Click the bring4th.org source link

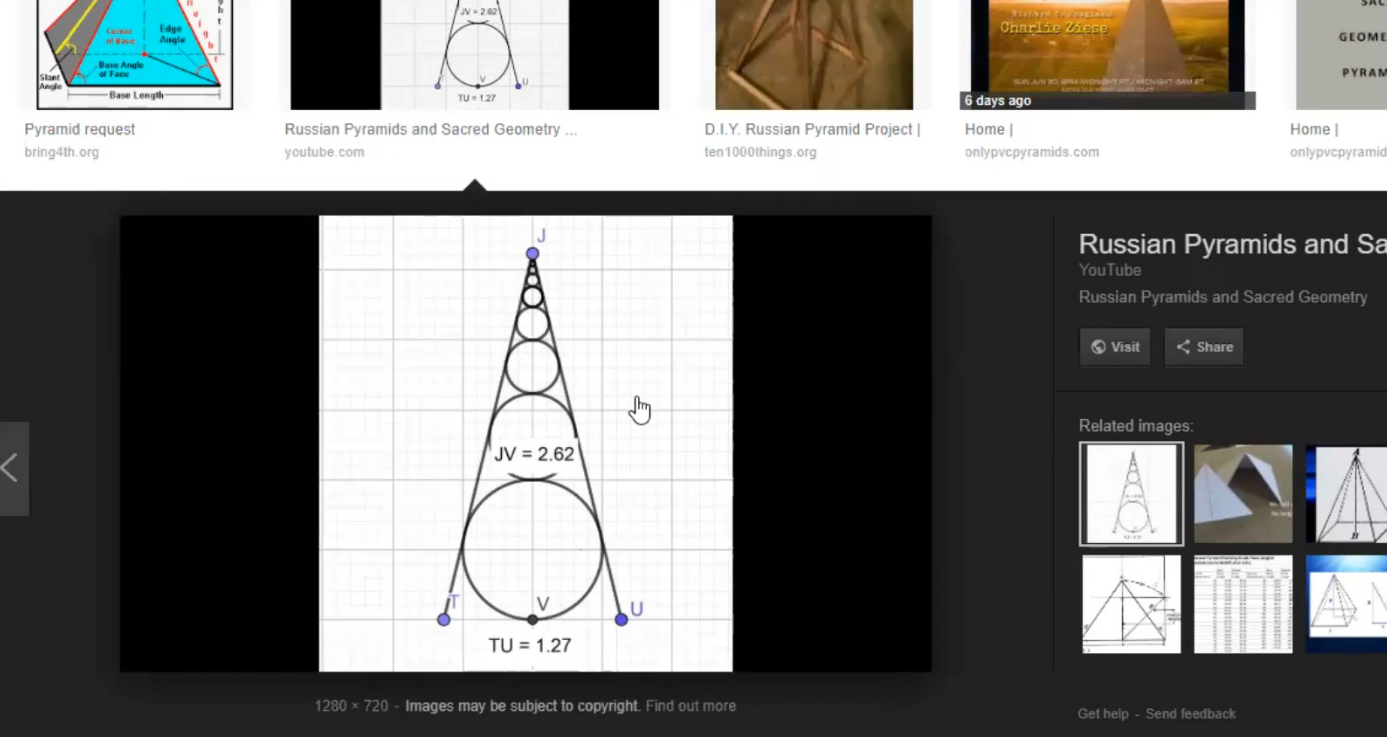coord(62,152)
